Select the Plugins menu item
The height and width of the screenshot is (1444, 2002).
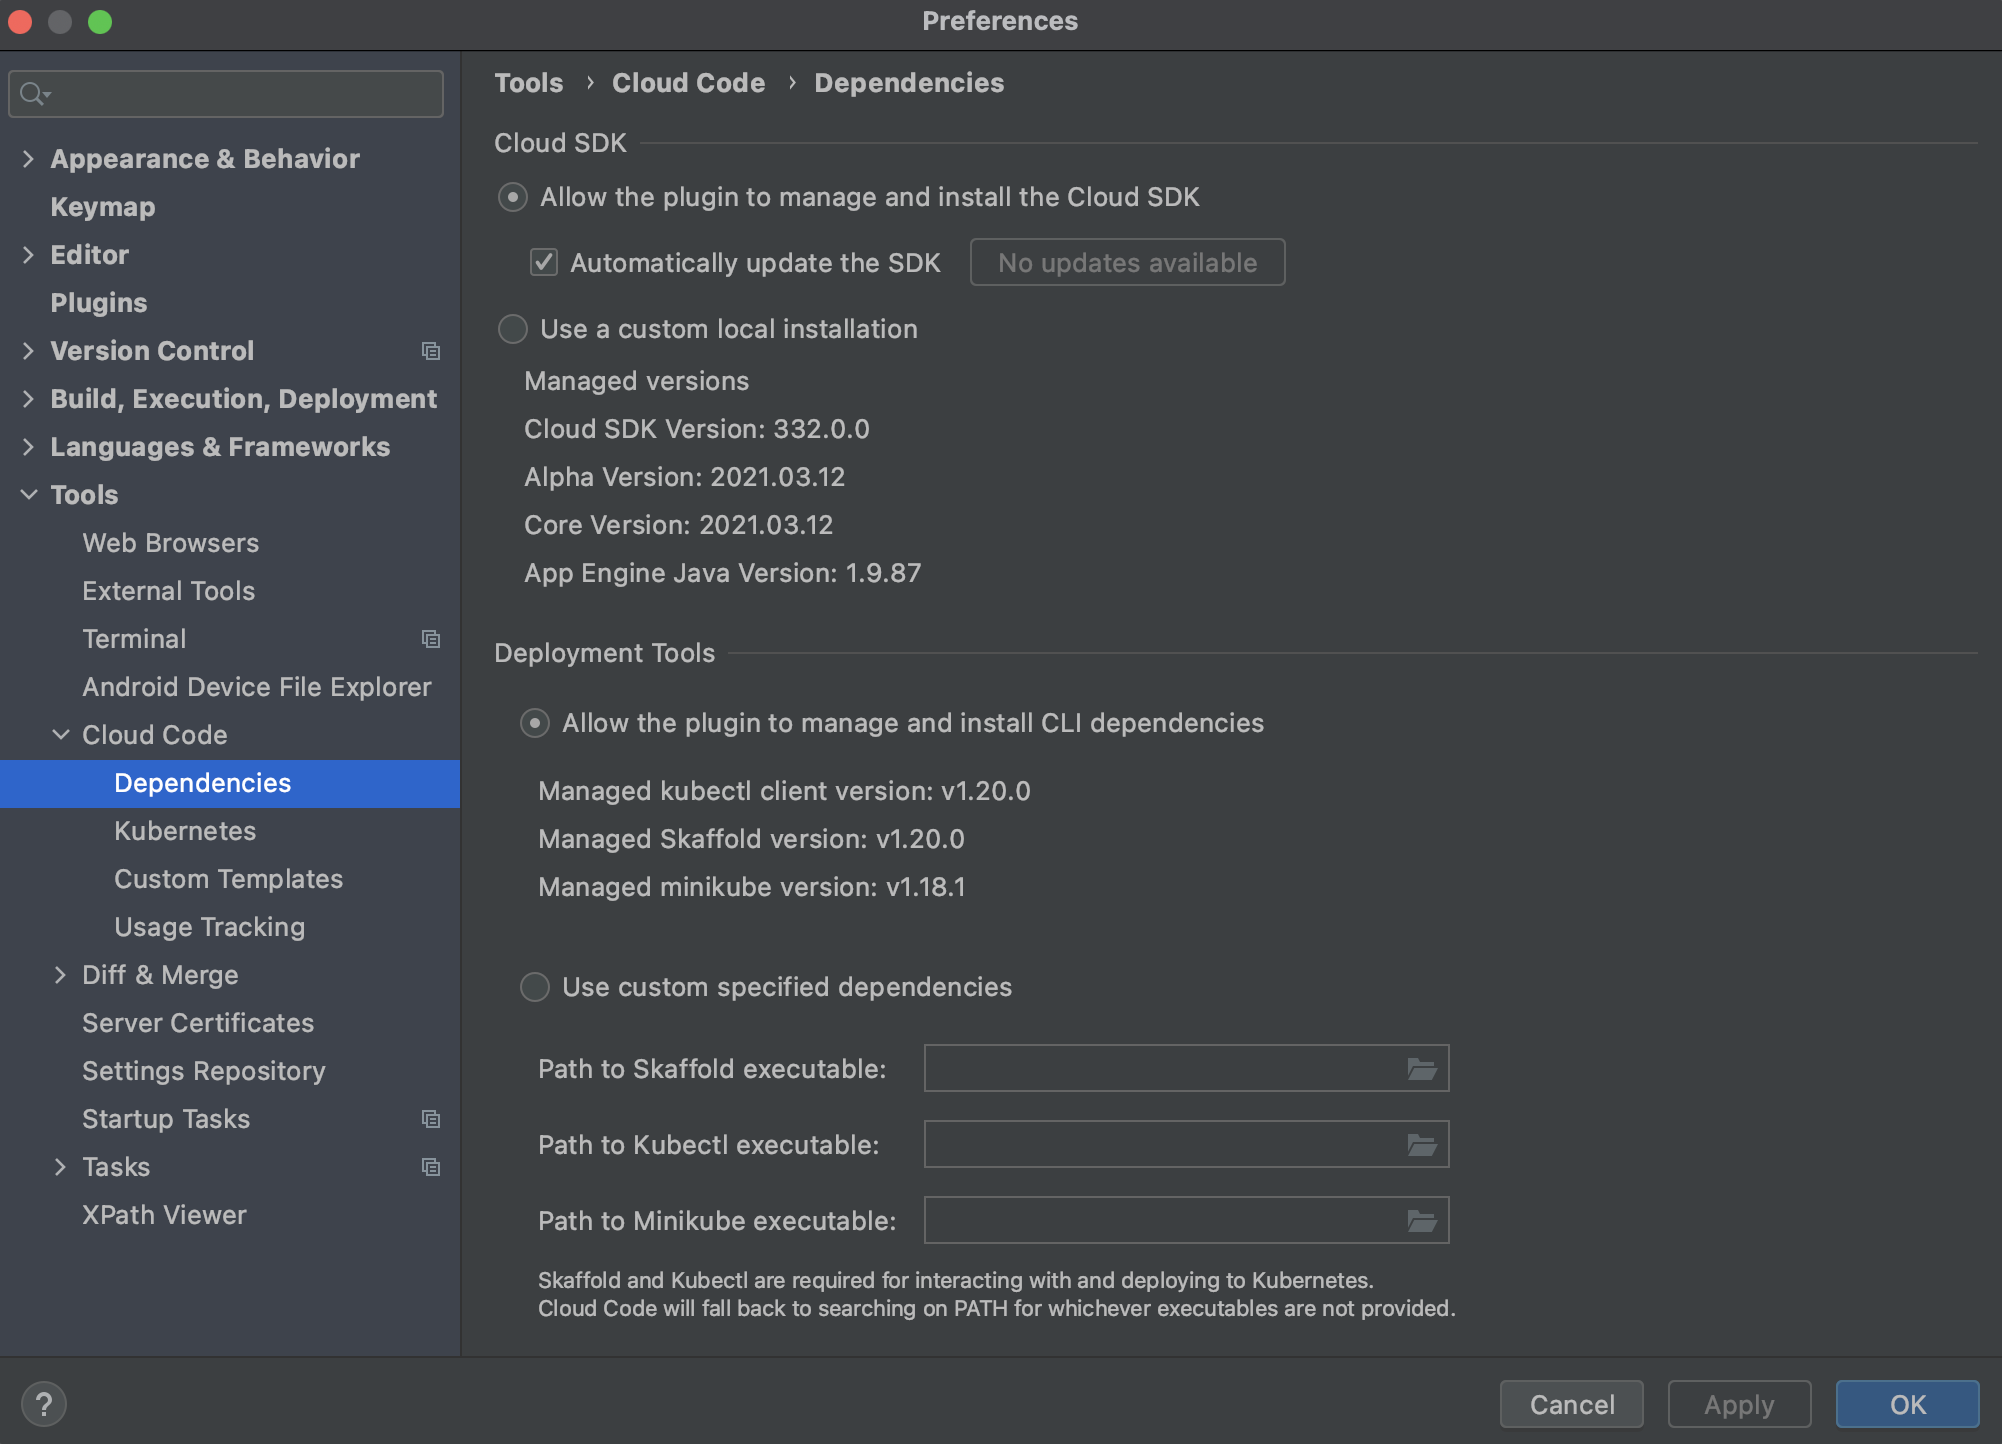tap(98, 302)
